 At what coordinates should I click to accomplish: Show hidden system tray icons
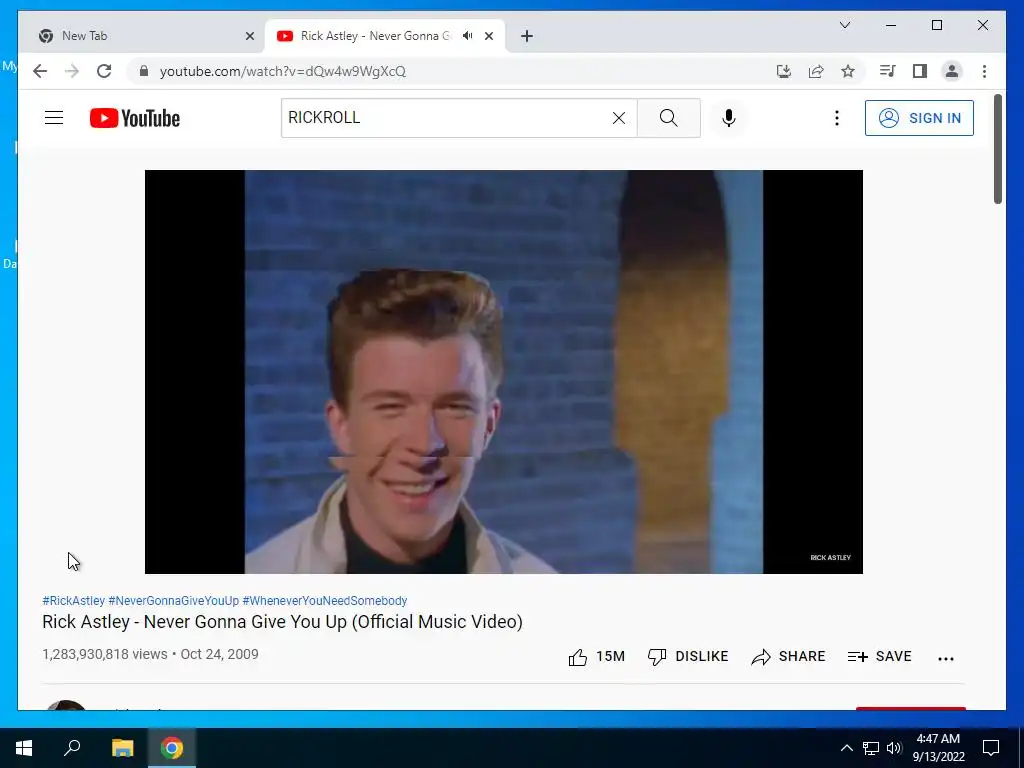pyautogui.click(x=846, y=748)
